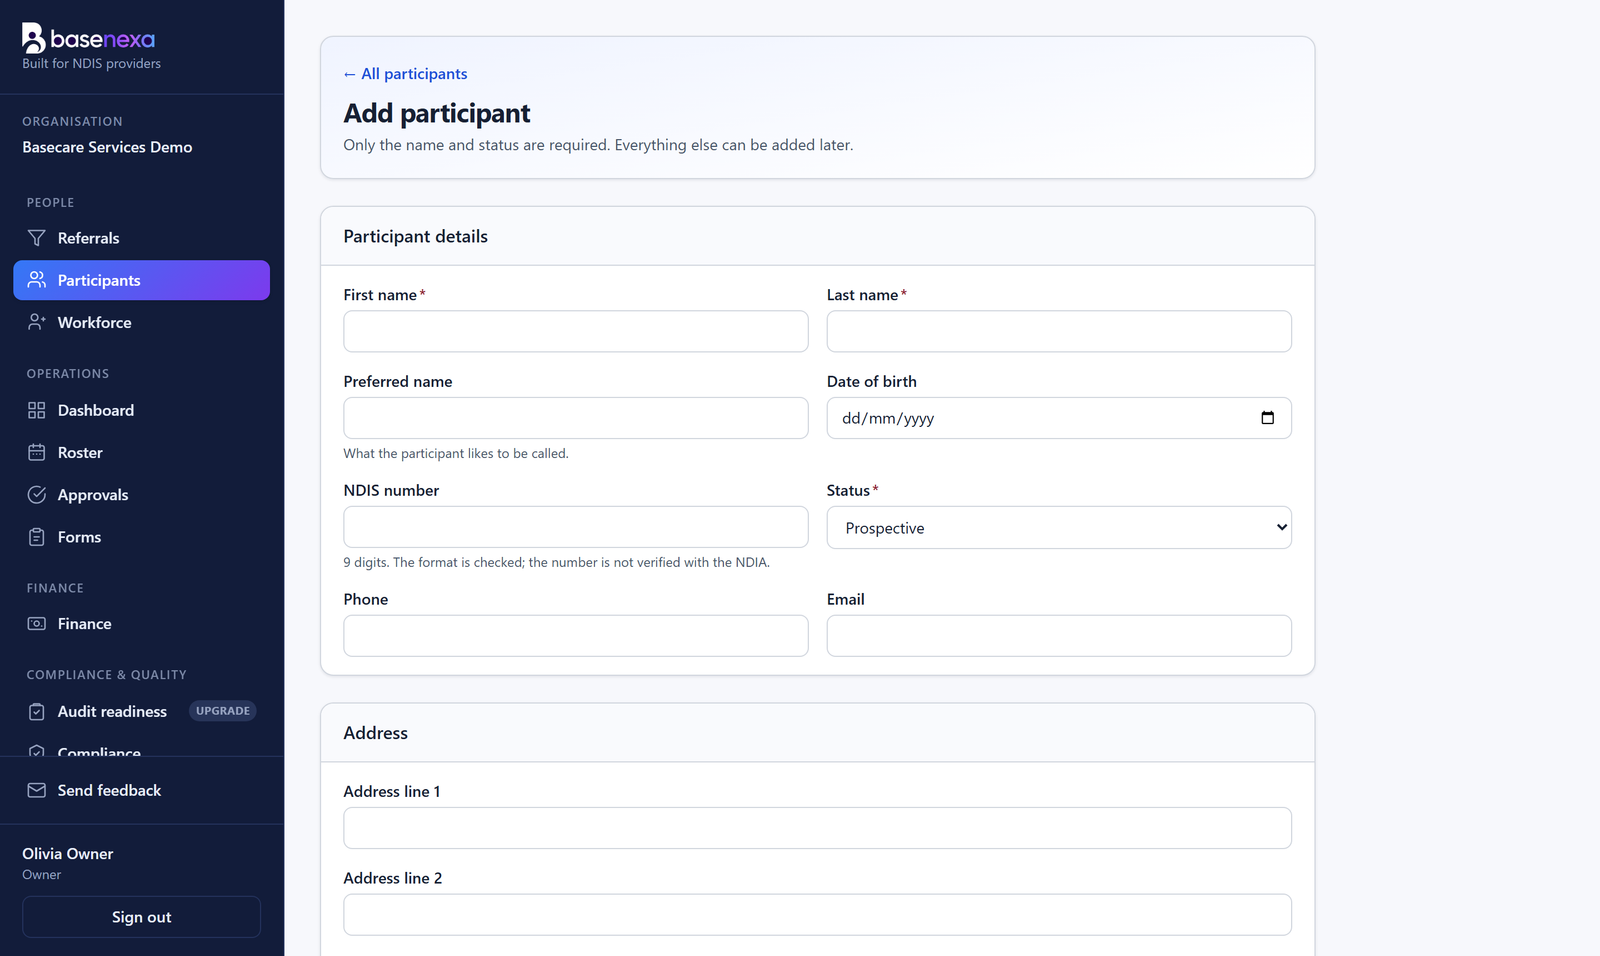Click the Roster calendar icon

[37, 452]
